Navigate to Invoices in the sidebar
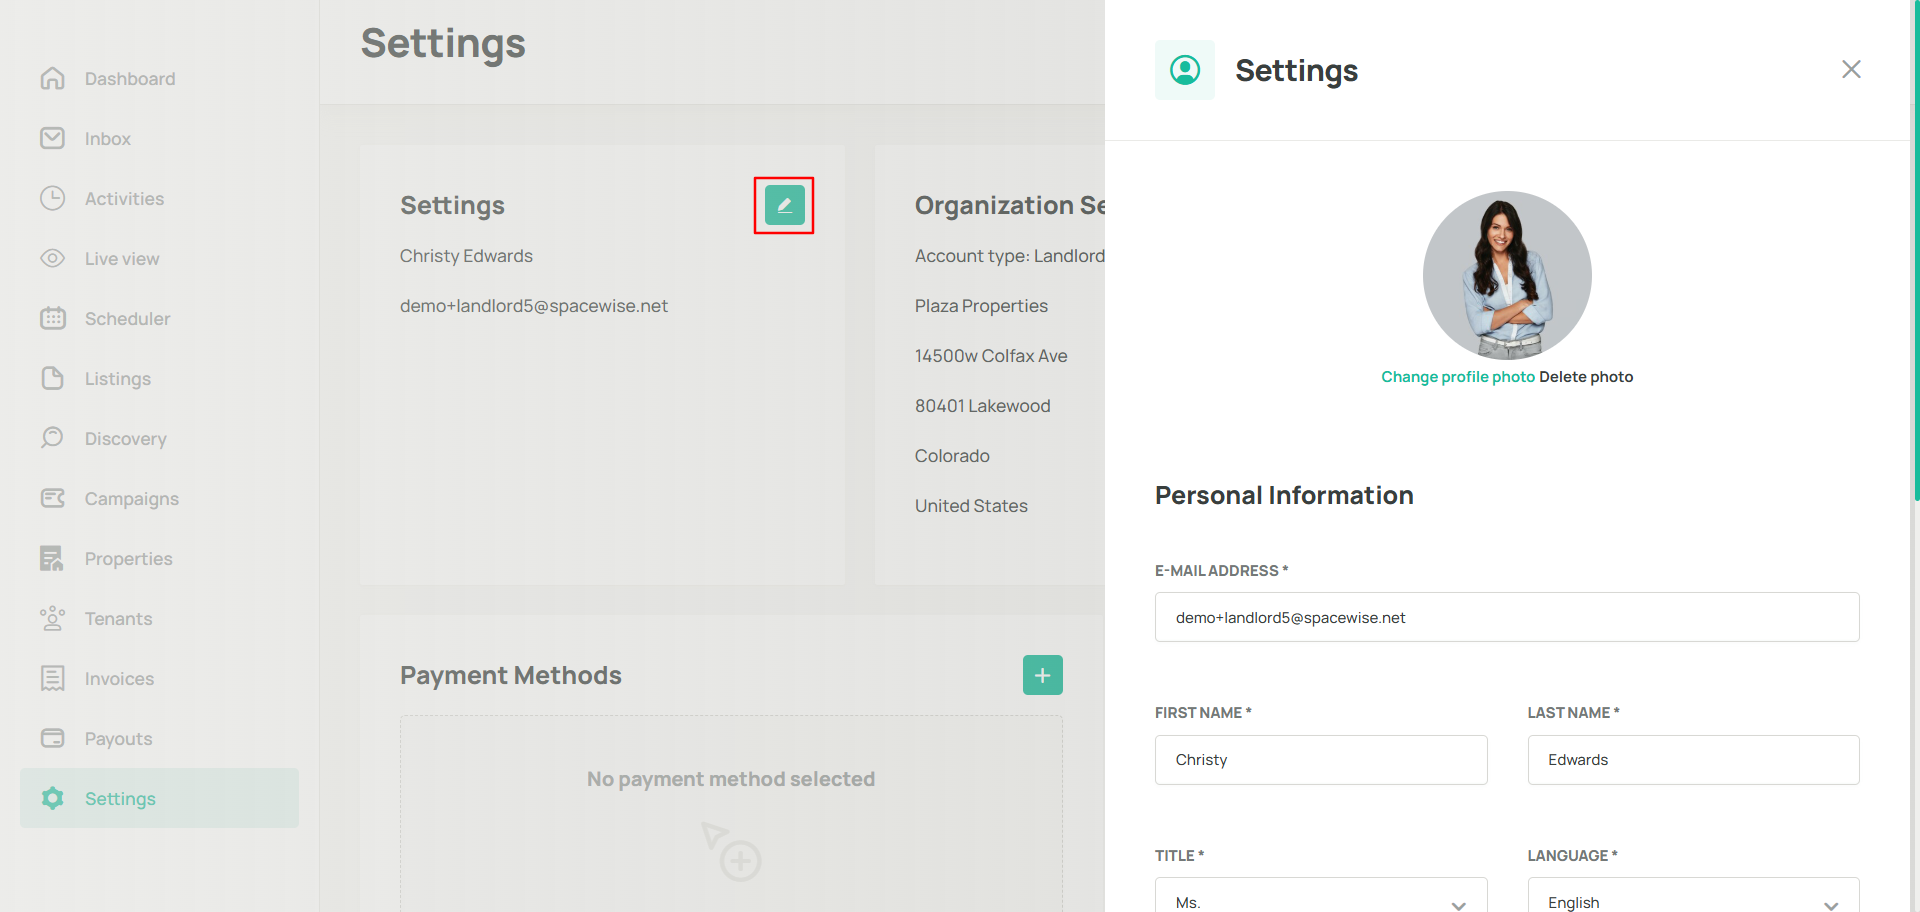The image size is (1920, 912). [119, 679]
